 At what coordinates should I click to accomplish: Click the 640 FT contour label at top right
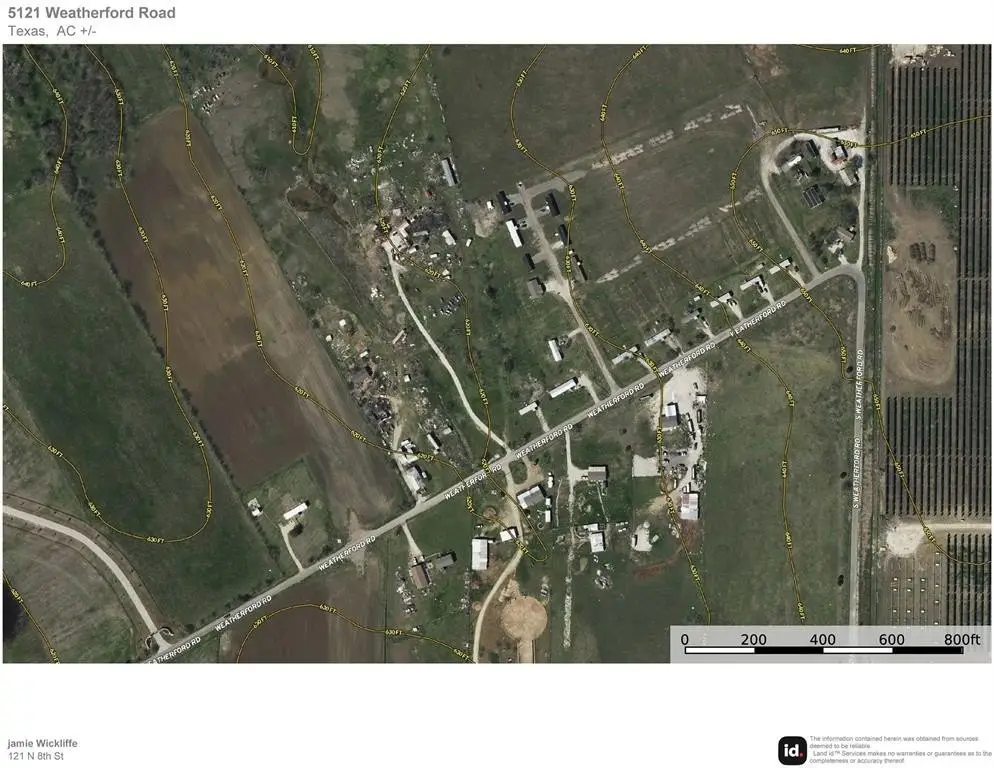pyautogui.click(x=849, y=48)
